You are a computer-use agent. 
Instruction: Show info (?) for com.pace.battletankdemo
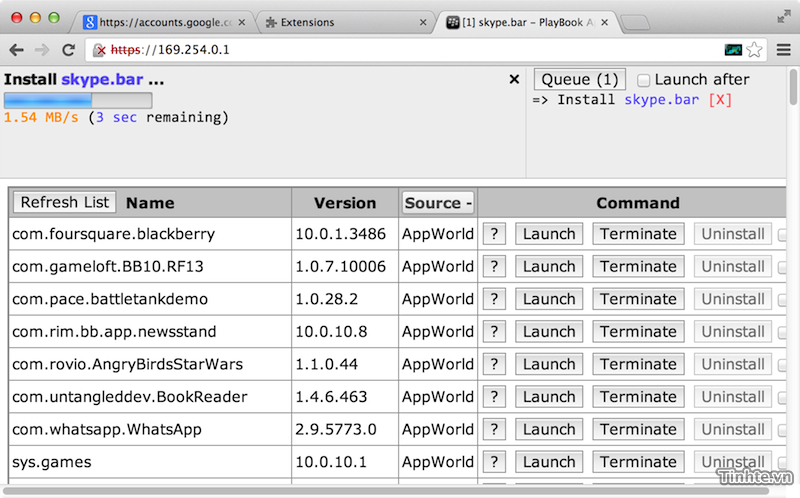point(494,299)
